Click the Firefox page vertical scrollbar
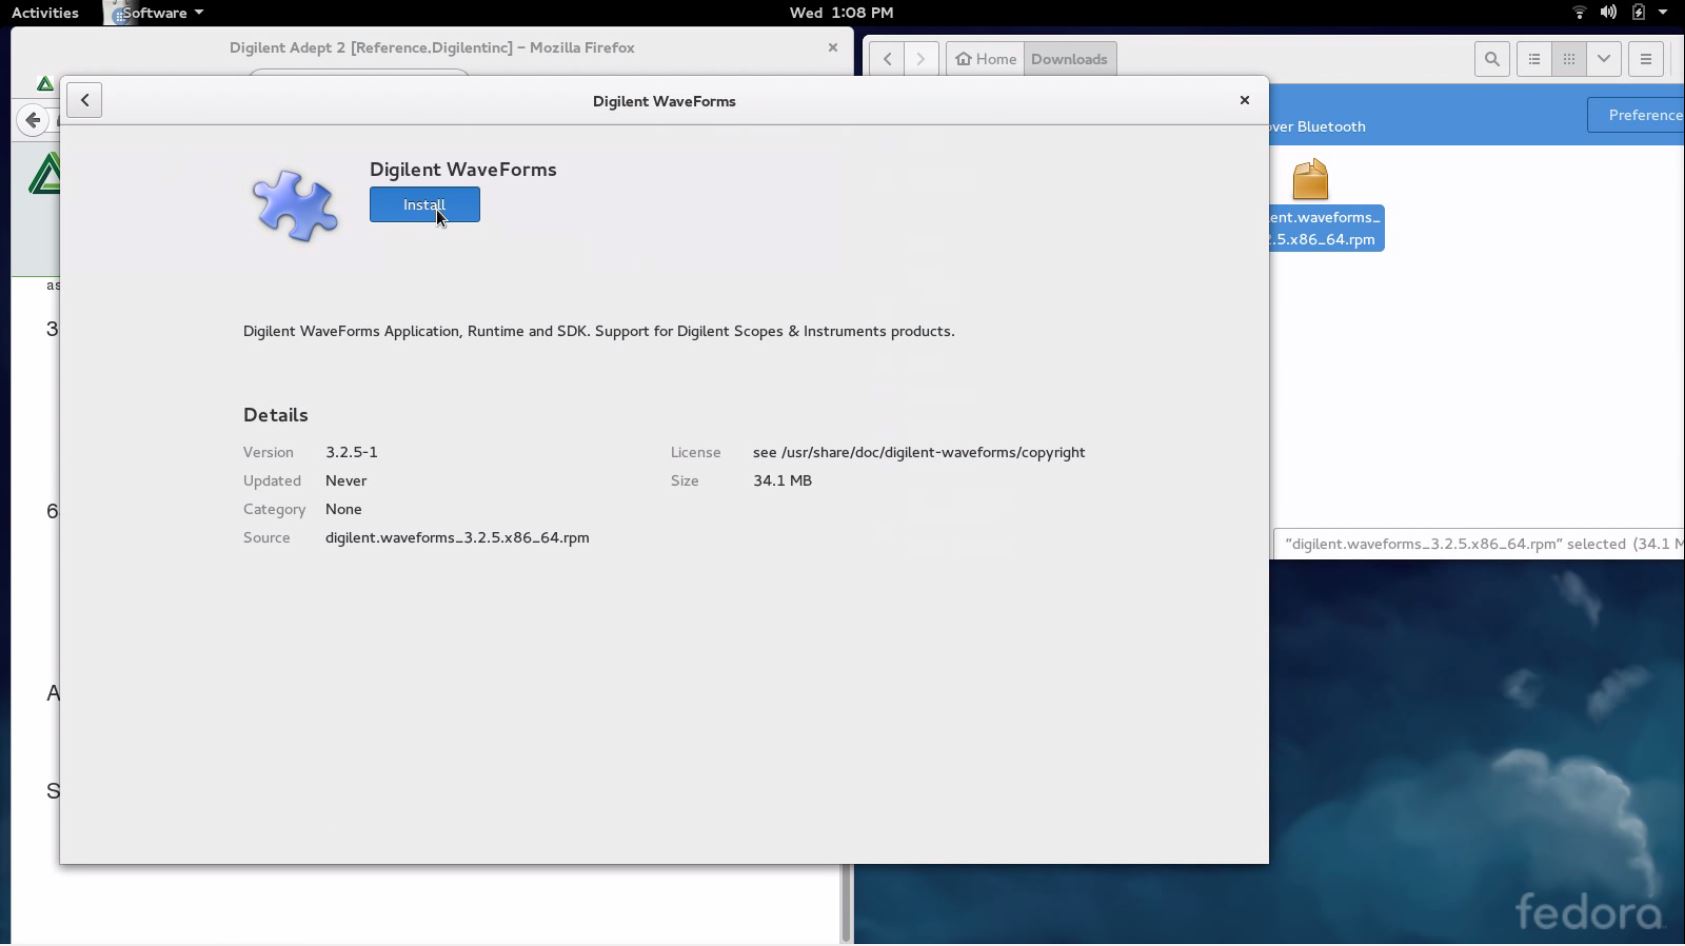 pos(846,903)
